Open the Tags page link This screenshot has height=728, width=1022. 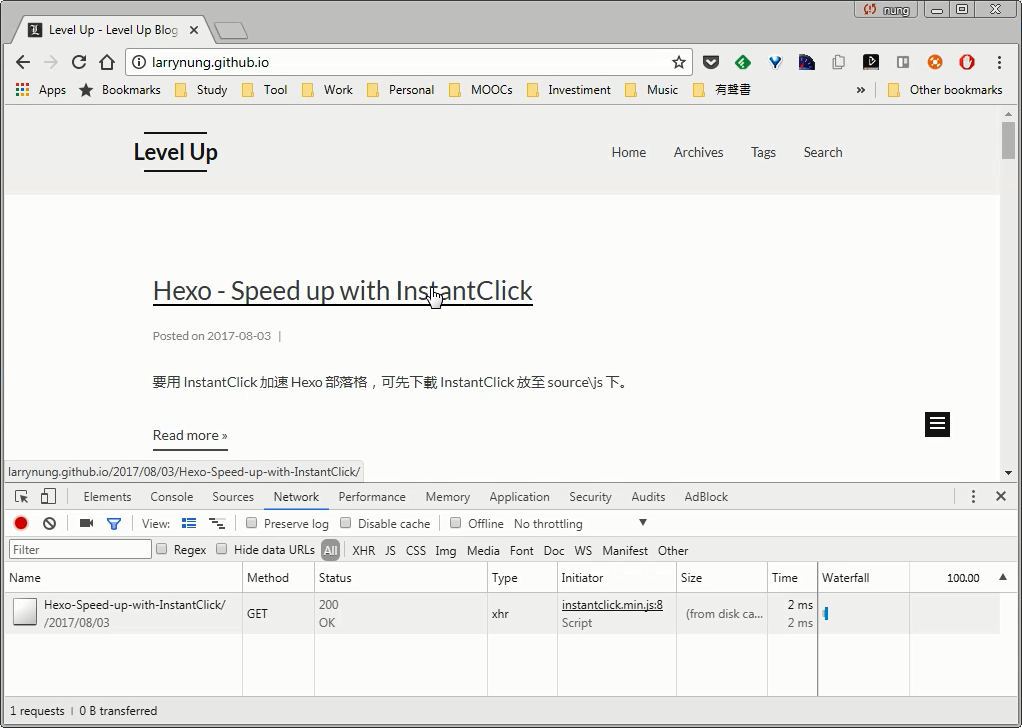coord(763,153)
